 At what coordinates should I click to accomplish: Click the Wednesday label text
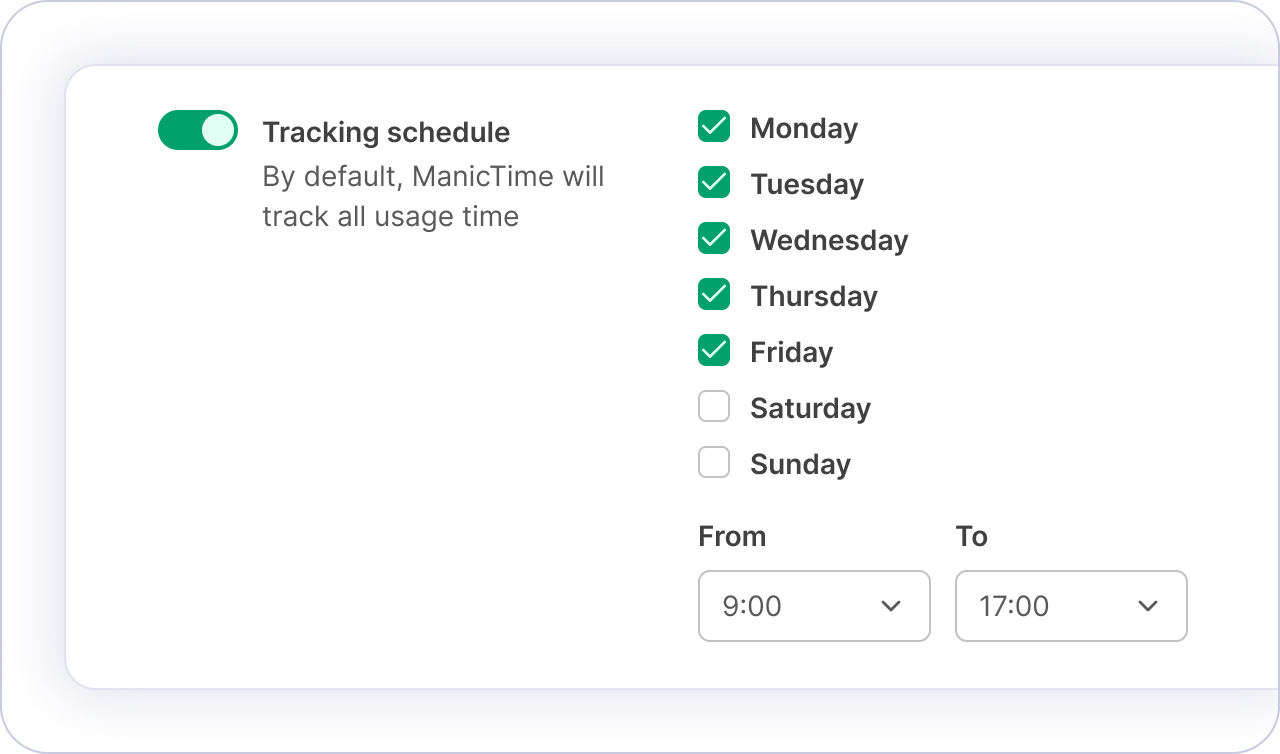[x=829, y=240]
